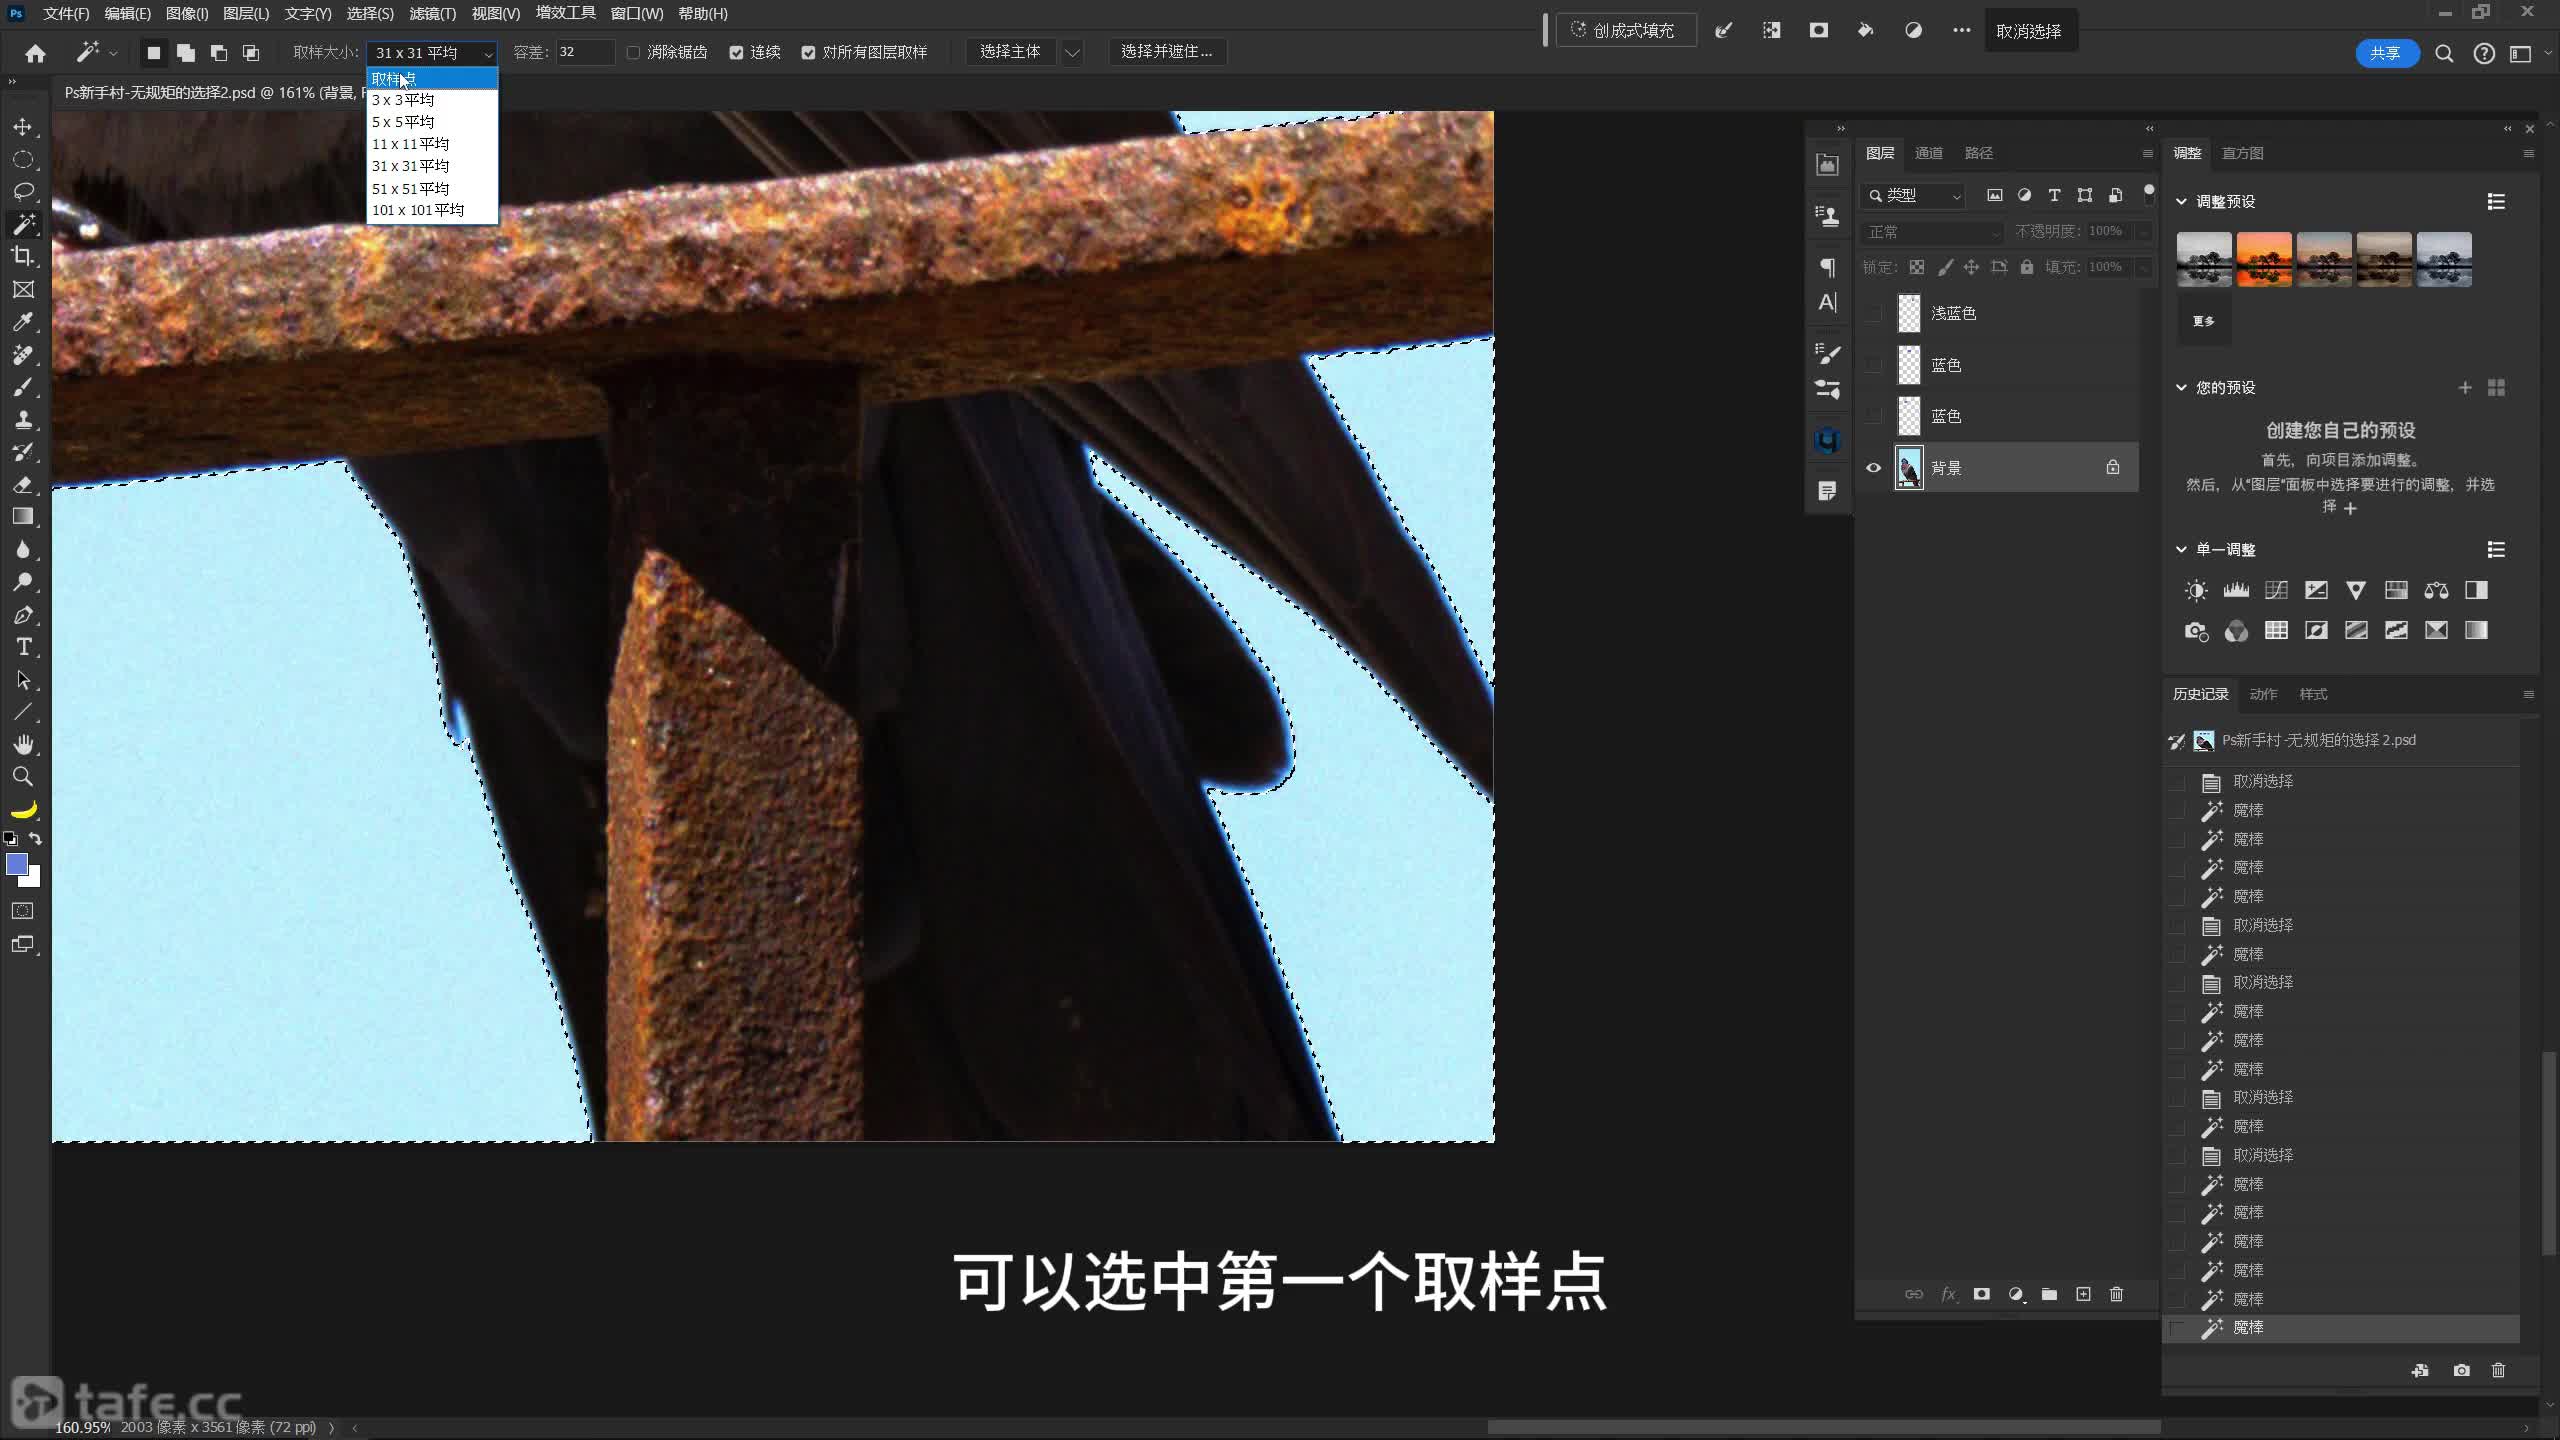Click the delete layer trash icon

(x=2116, y=1294)
